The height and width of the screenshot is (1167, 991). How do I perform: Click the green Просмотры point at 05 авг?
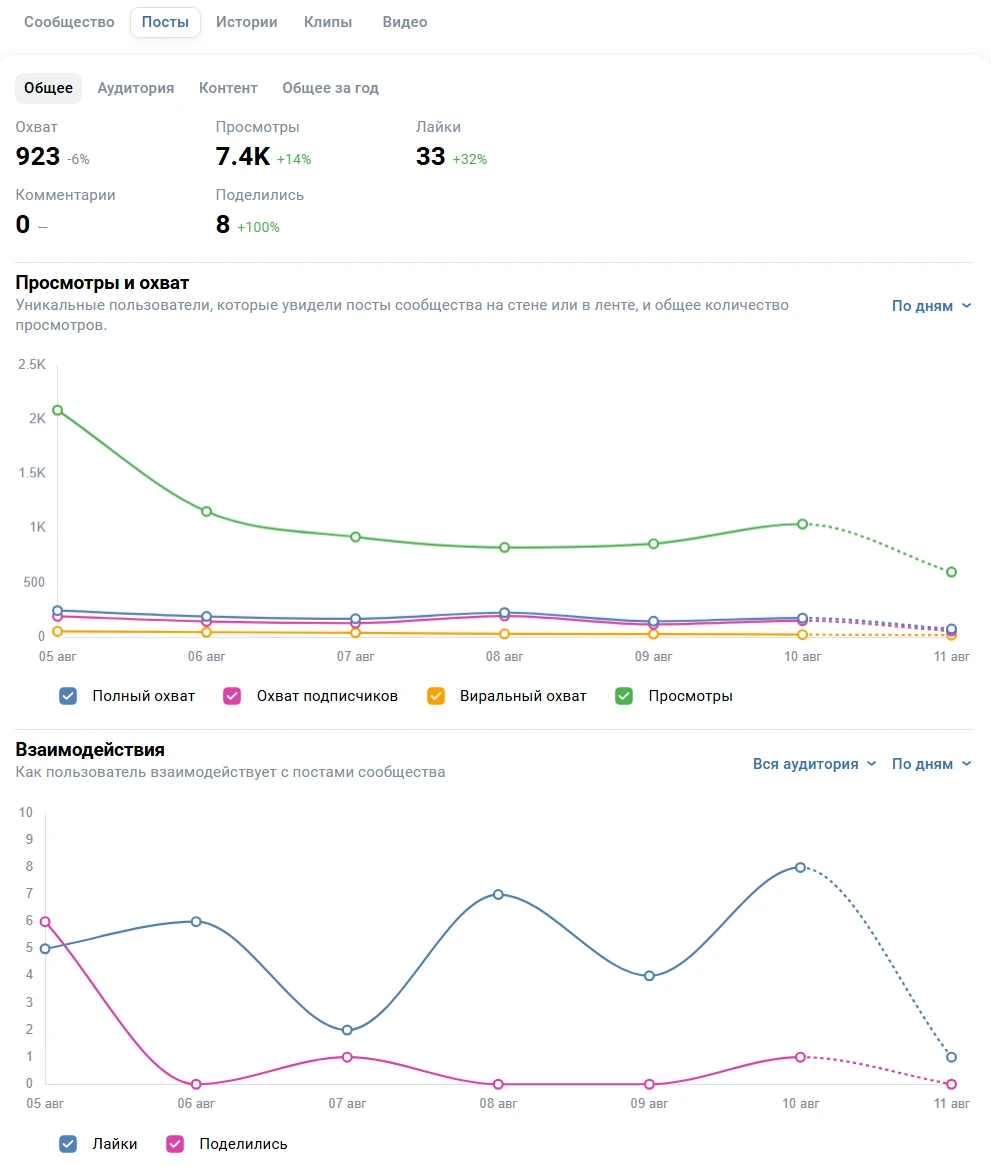(x=58, y=410)
